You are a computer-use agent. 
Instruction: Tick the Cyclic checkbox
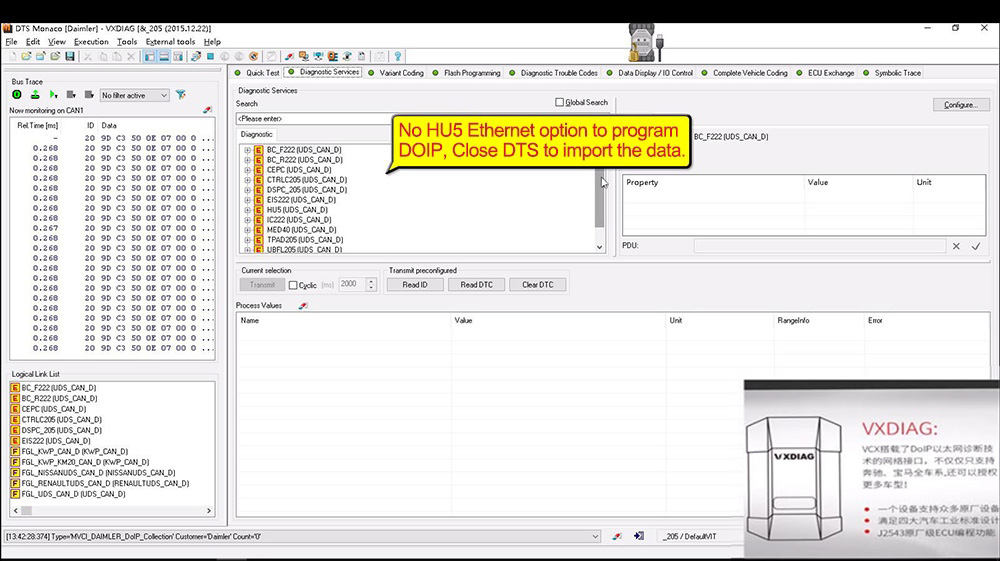pos(293,285)
